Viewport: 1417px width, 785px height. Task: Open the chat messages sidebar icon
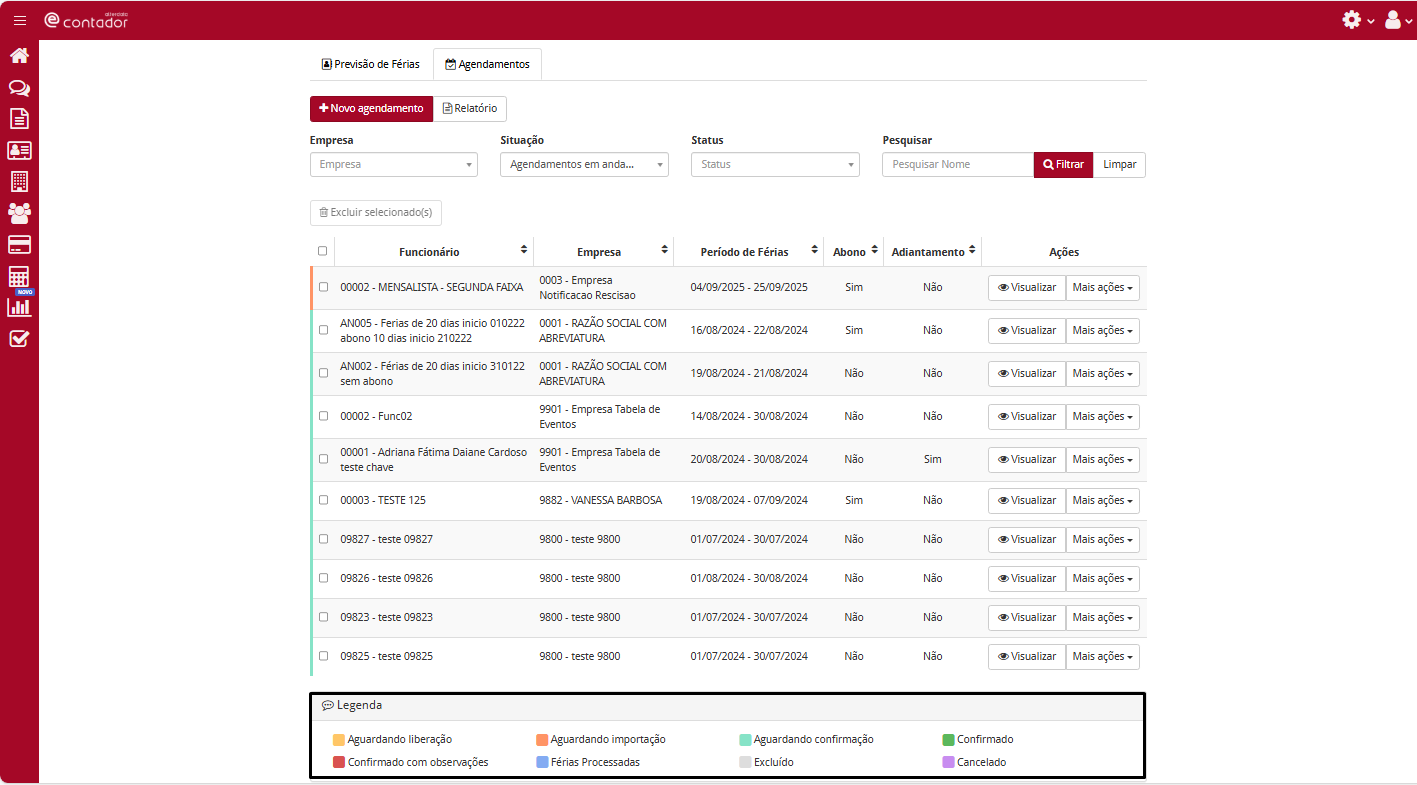click(19, 88)
